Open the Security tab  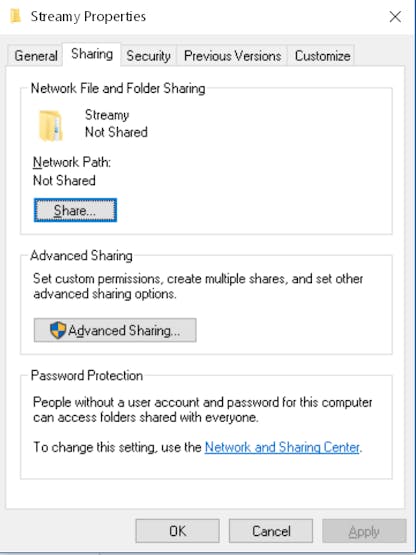pyautogui.click(x=148, y=56)
